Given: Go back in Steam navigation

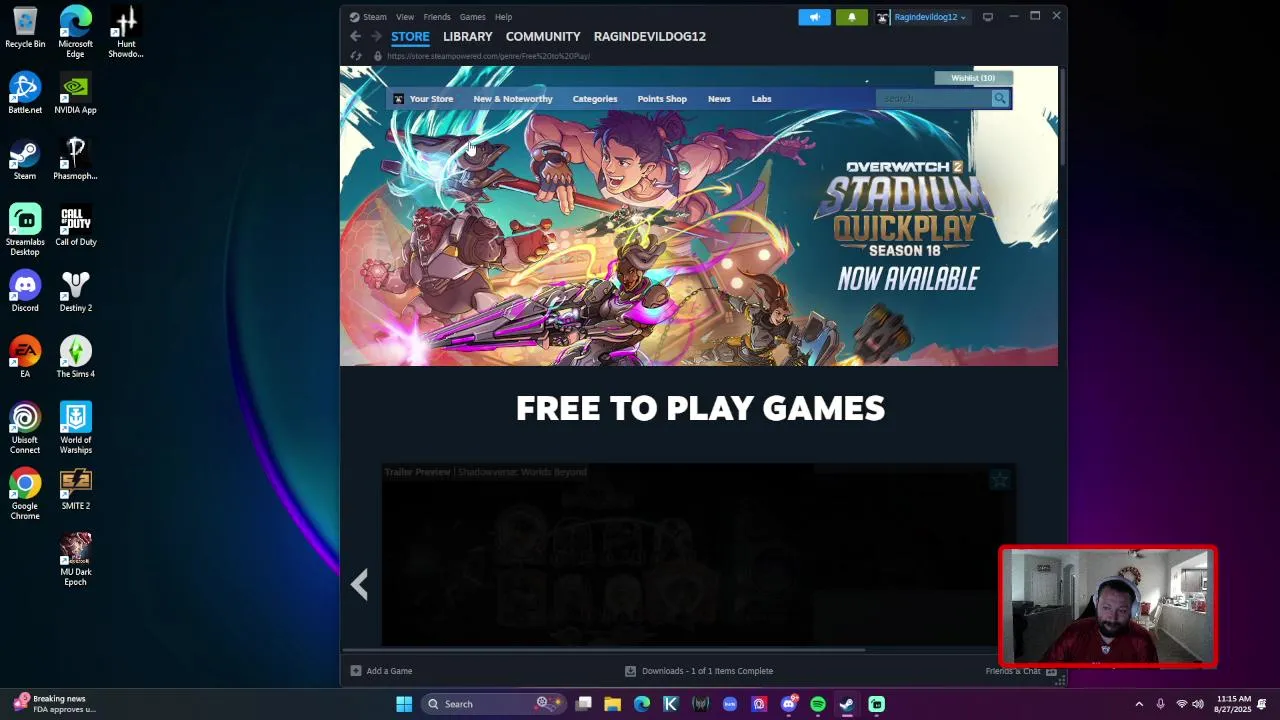Looking at the screenshot, I should (355, 36).
